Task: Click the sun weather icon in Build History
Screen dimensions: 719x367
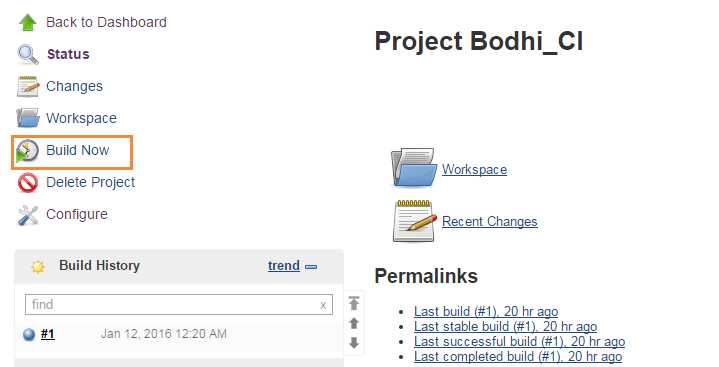Action: [38, 266]
